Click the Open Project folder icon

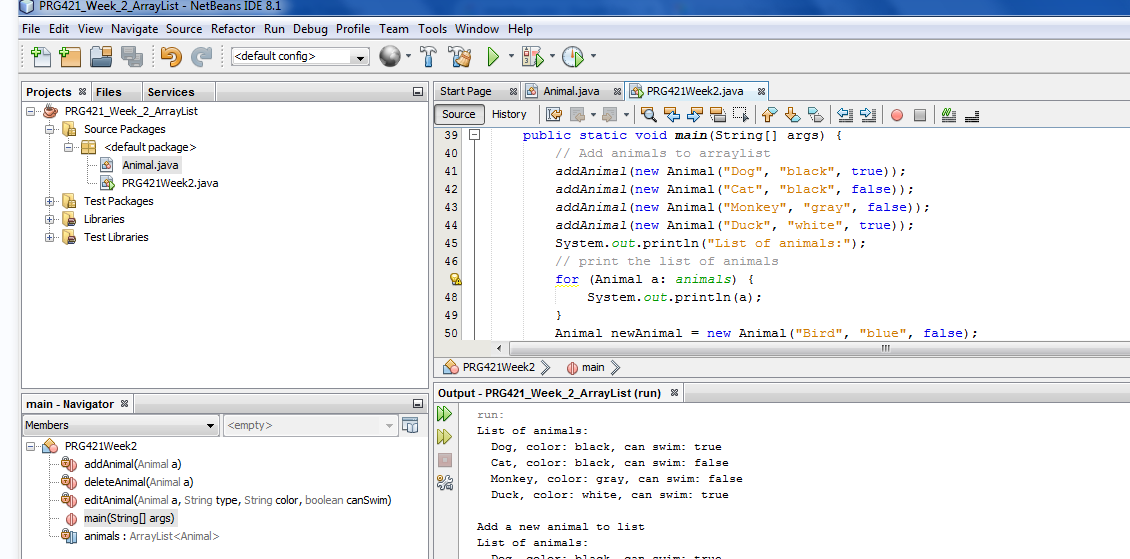101,56
